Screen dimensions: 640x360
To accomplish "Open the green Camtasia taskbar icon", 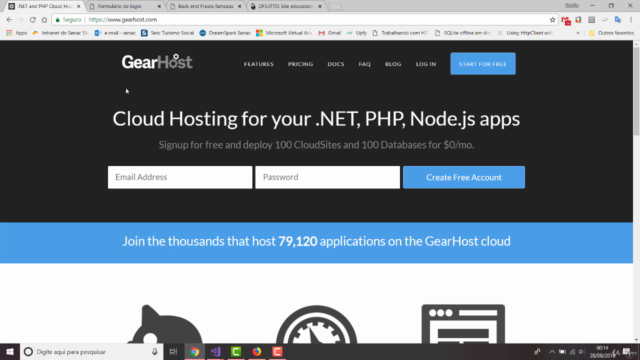I will point(236,352).
